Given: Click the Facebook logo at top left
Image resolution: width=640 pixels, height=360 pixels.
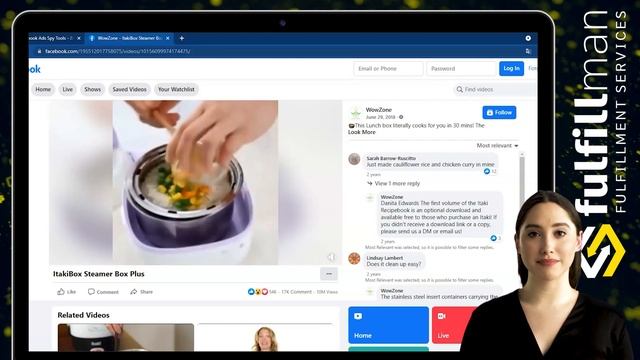Looking at the screenshot, I should [35, 69].
